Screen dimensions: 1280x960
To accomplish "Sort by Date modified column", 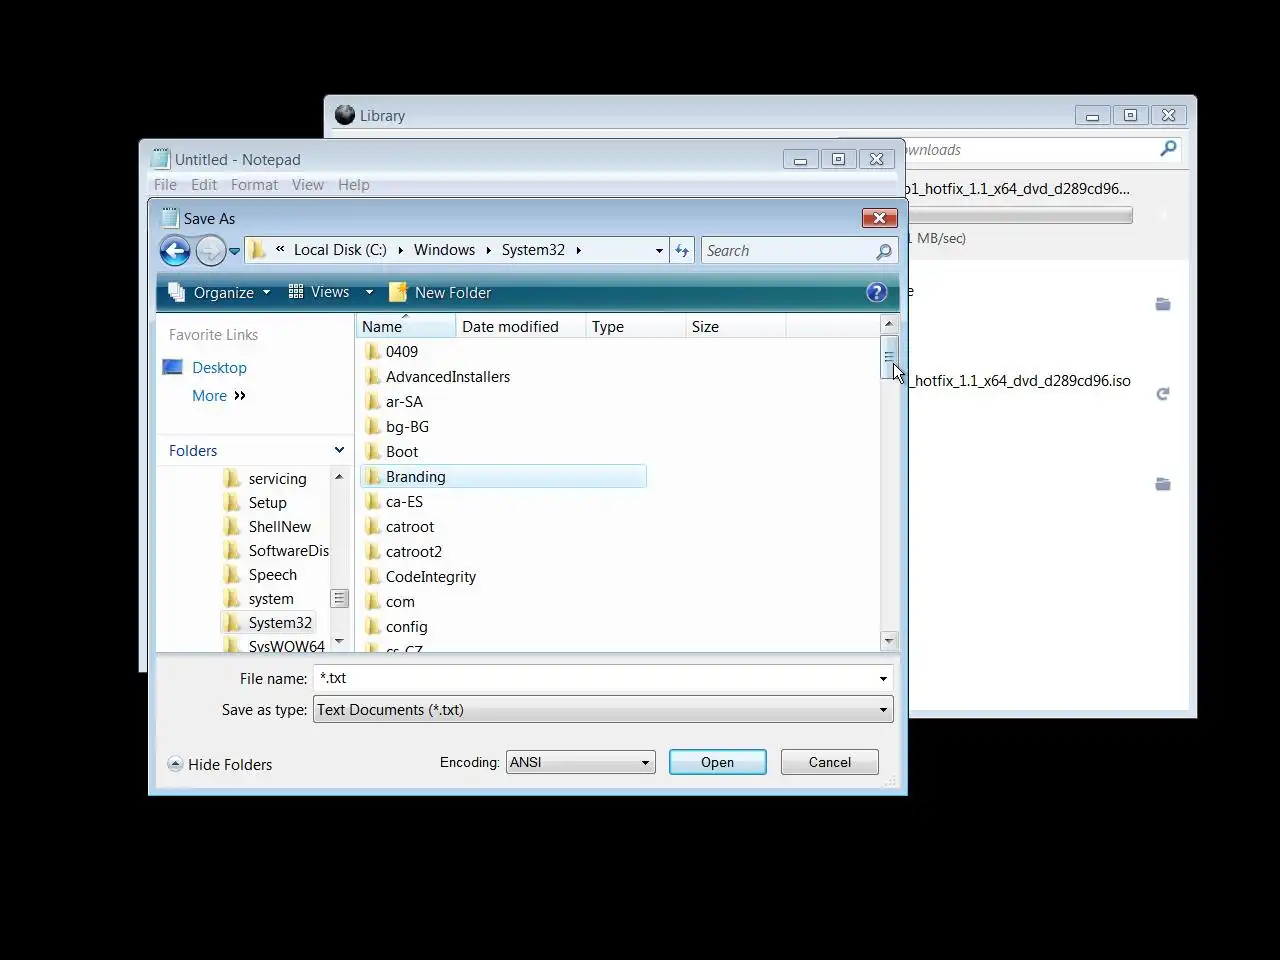I will tap(520, 327).
